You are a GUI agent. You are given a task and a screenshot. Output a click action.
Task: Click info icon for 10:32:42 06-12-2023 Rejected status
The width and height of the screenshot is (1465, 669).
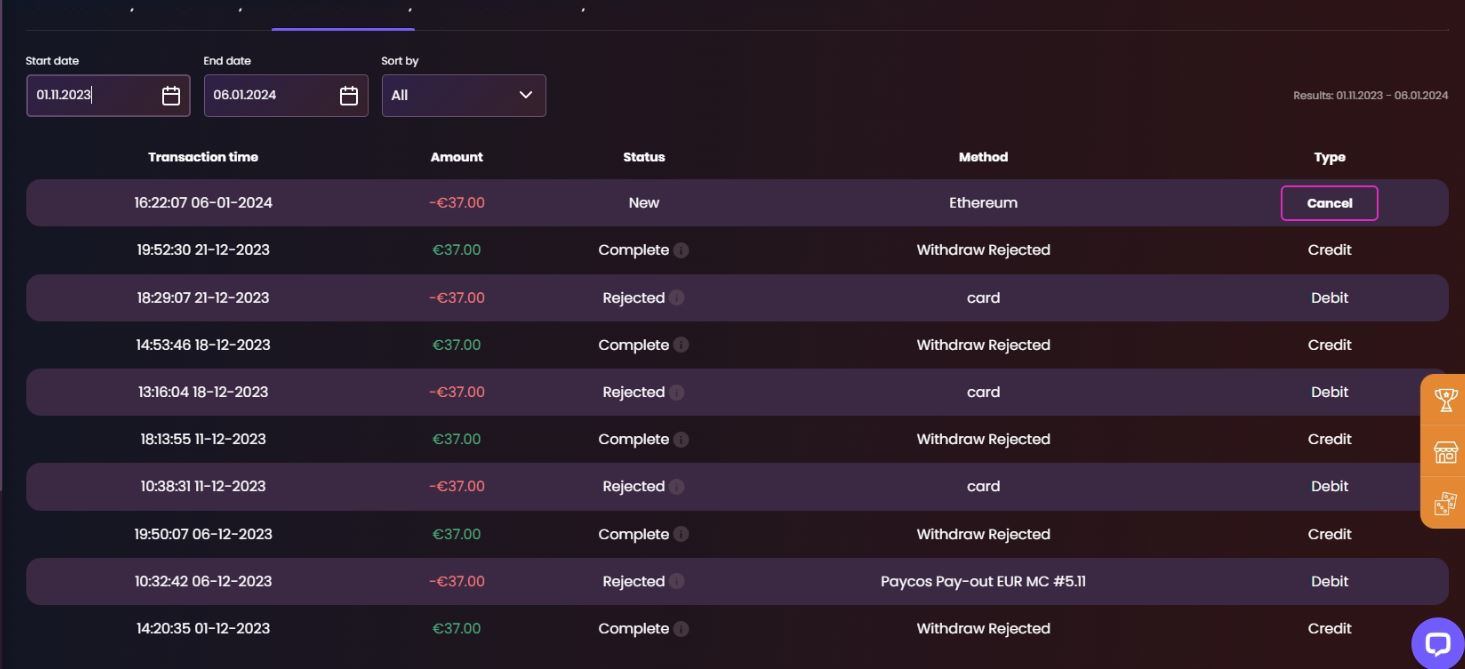tap(677, 581)
